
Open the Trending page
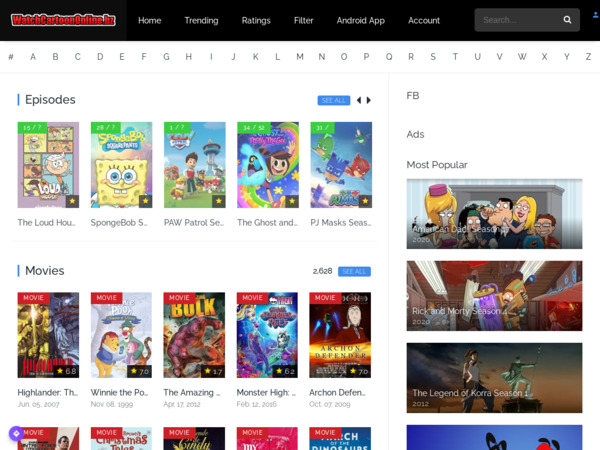coord(201,20)
